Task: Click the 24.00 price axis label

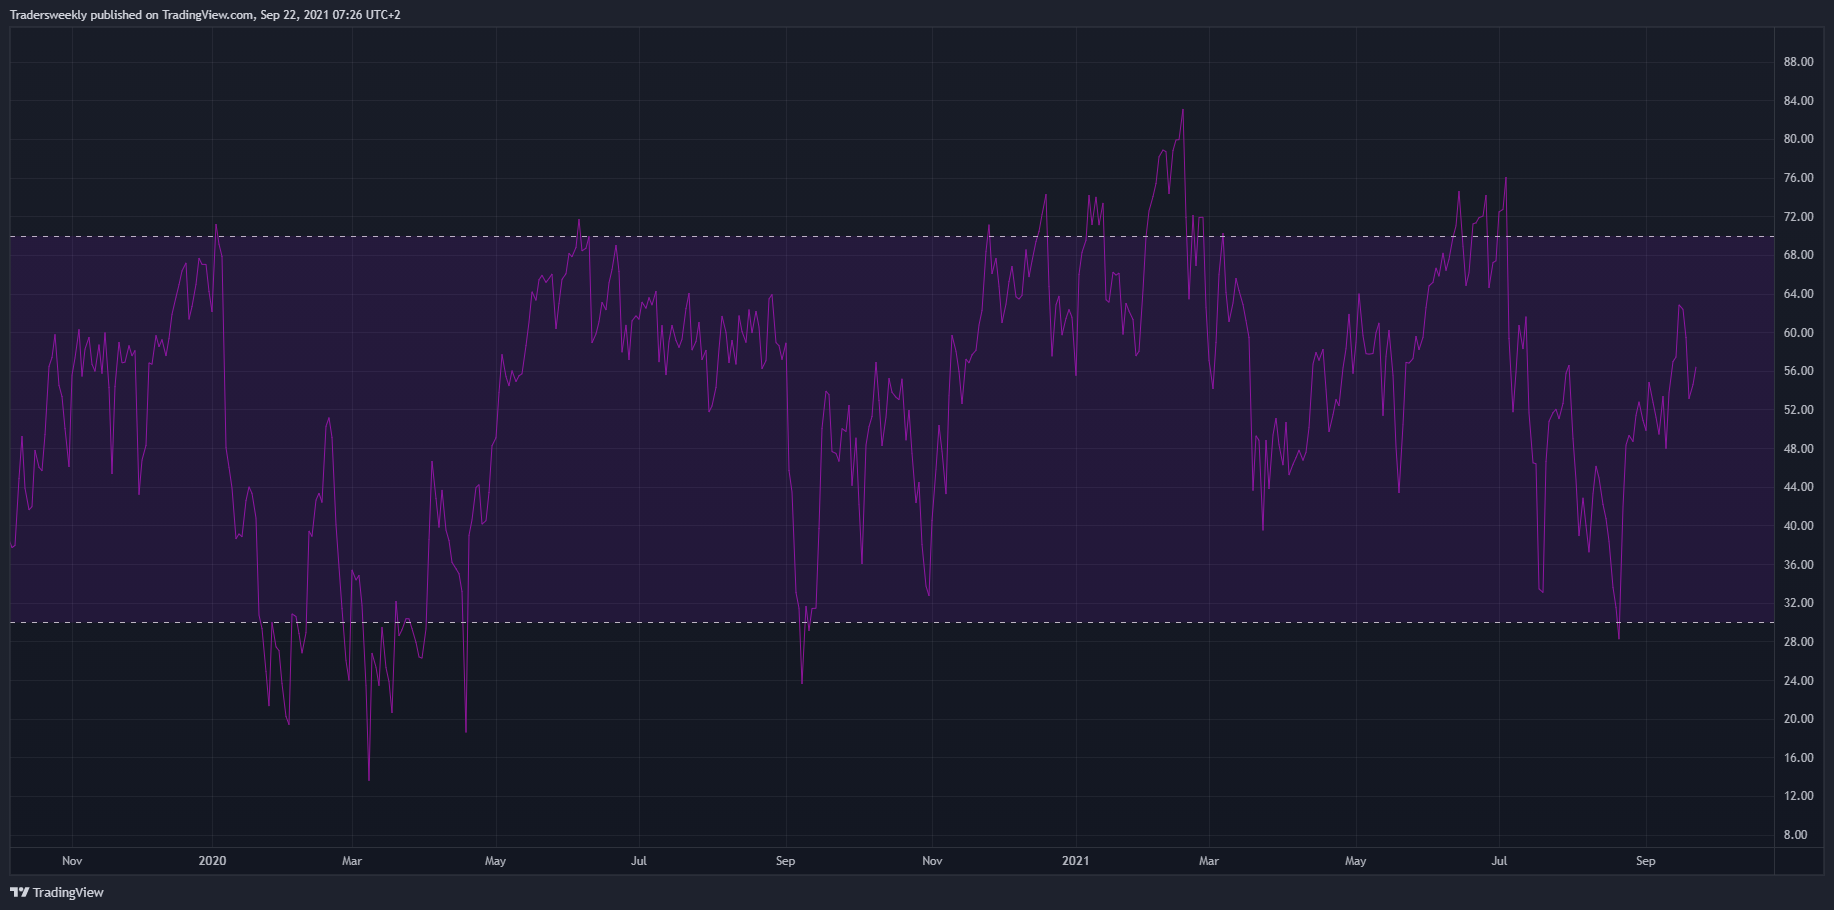Action: pos(1798,681)
